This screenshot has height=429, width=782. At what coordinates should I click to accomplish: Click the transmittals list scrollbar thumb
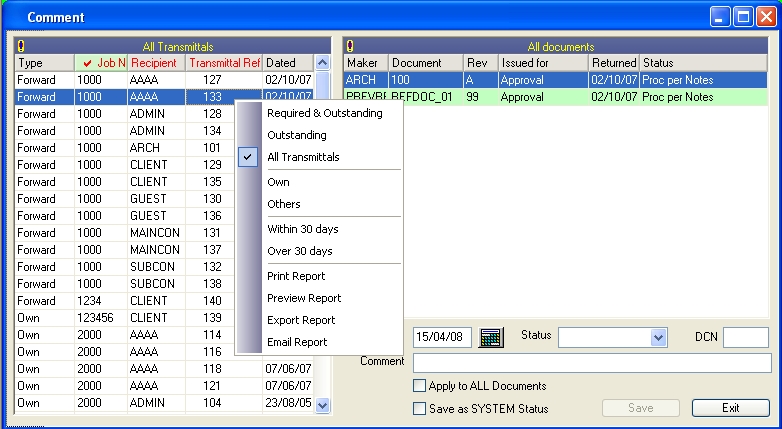(323, 86)
